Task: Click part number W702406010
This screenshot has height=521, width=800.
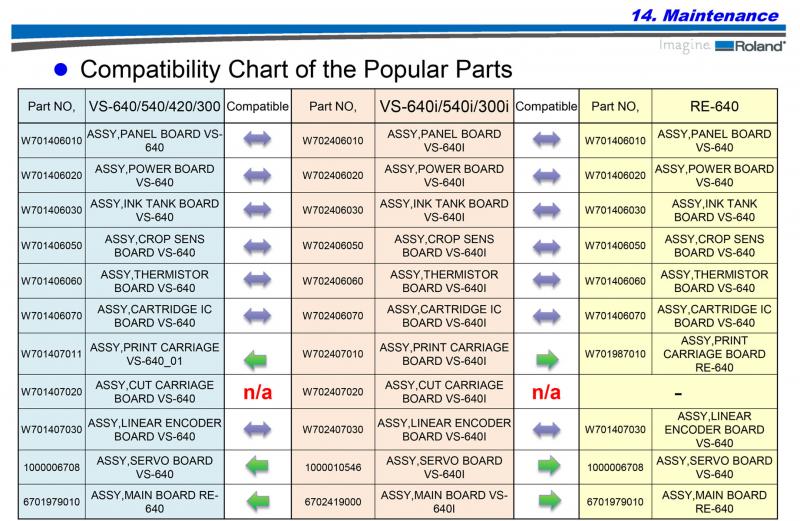Action: (333, 140)
